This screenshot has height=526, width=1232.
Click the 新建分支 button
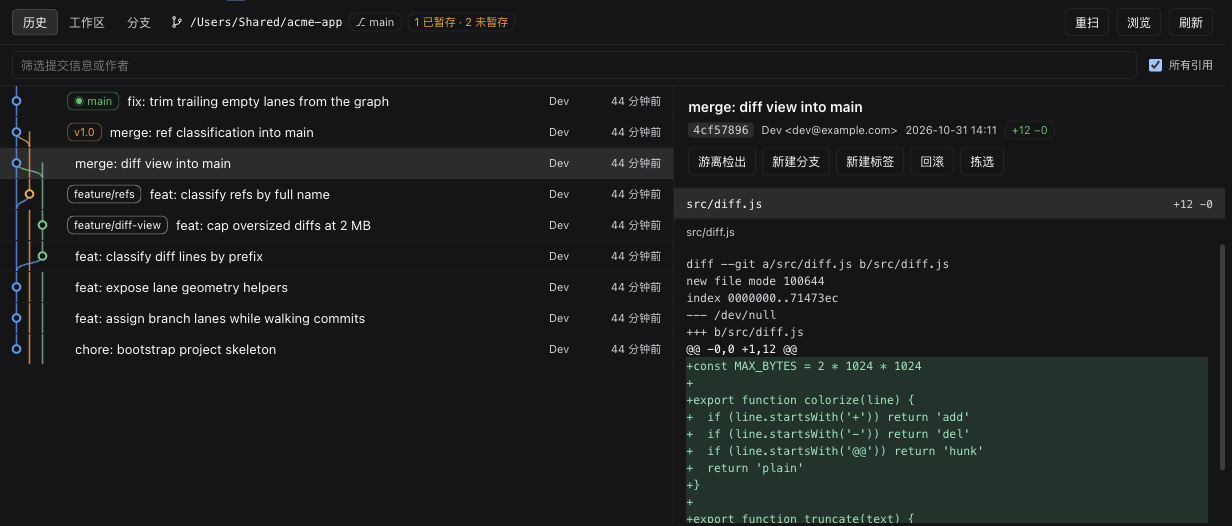pos(797,161)
